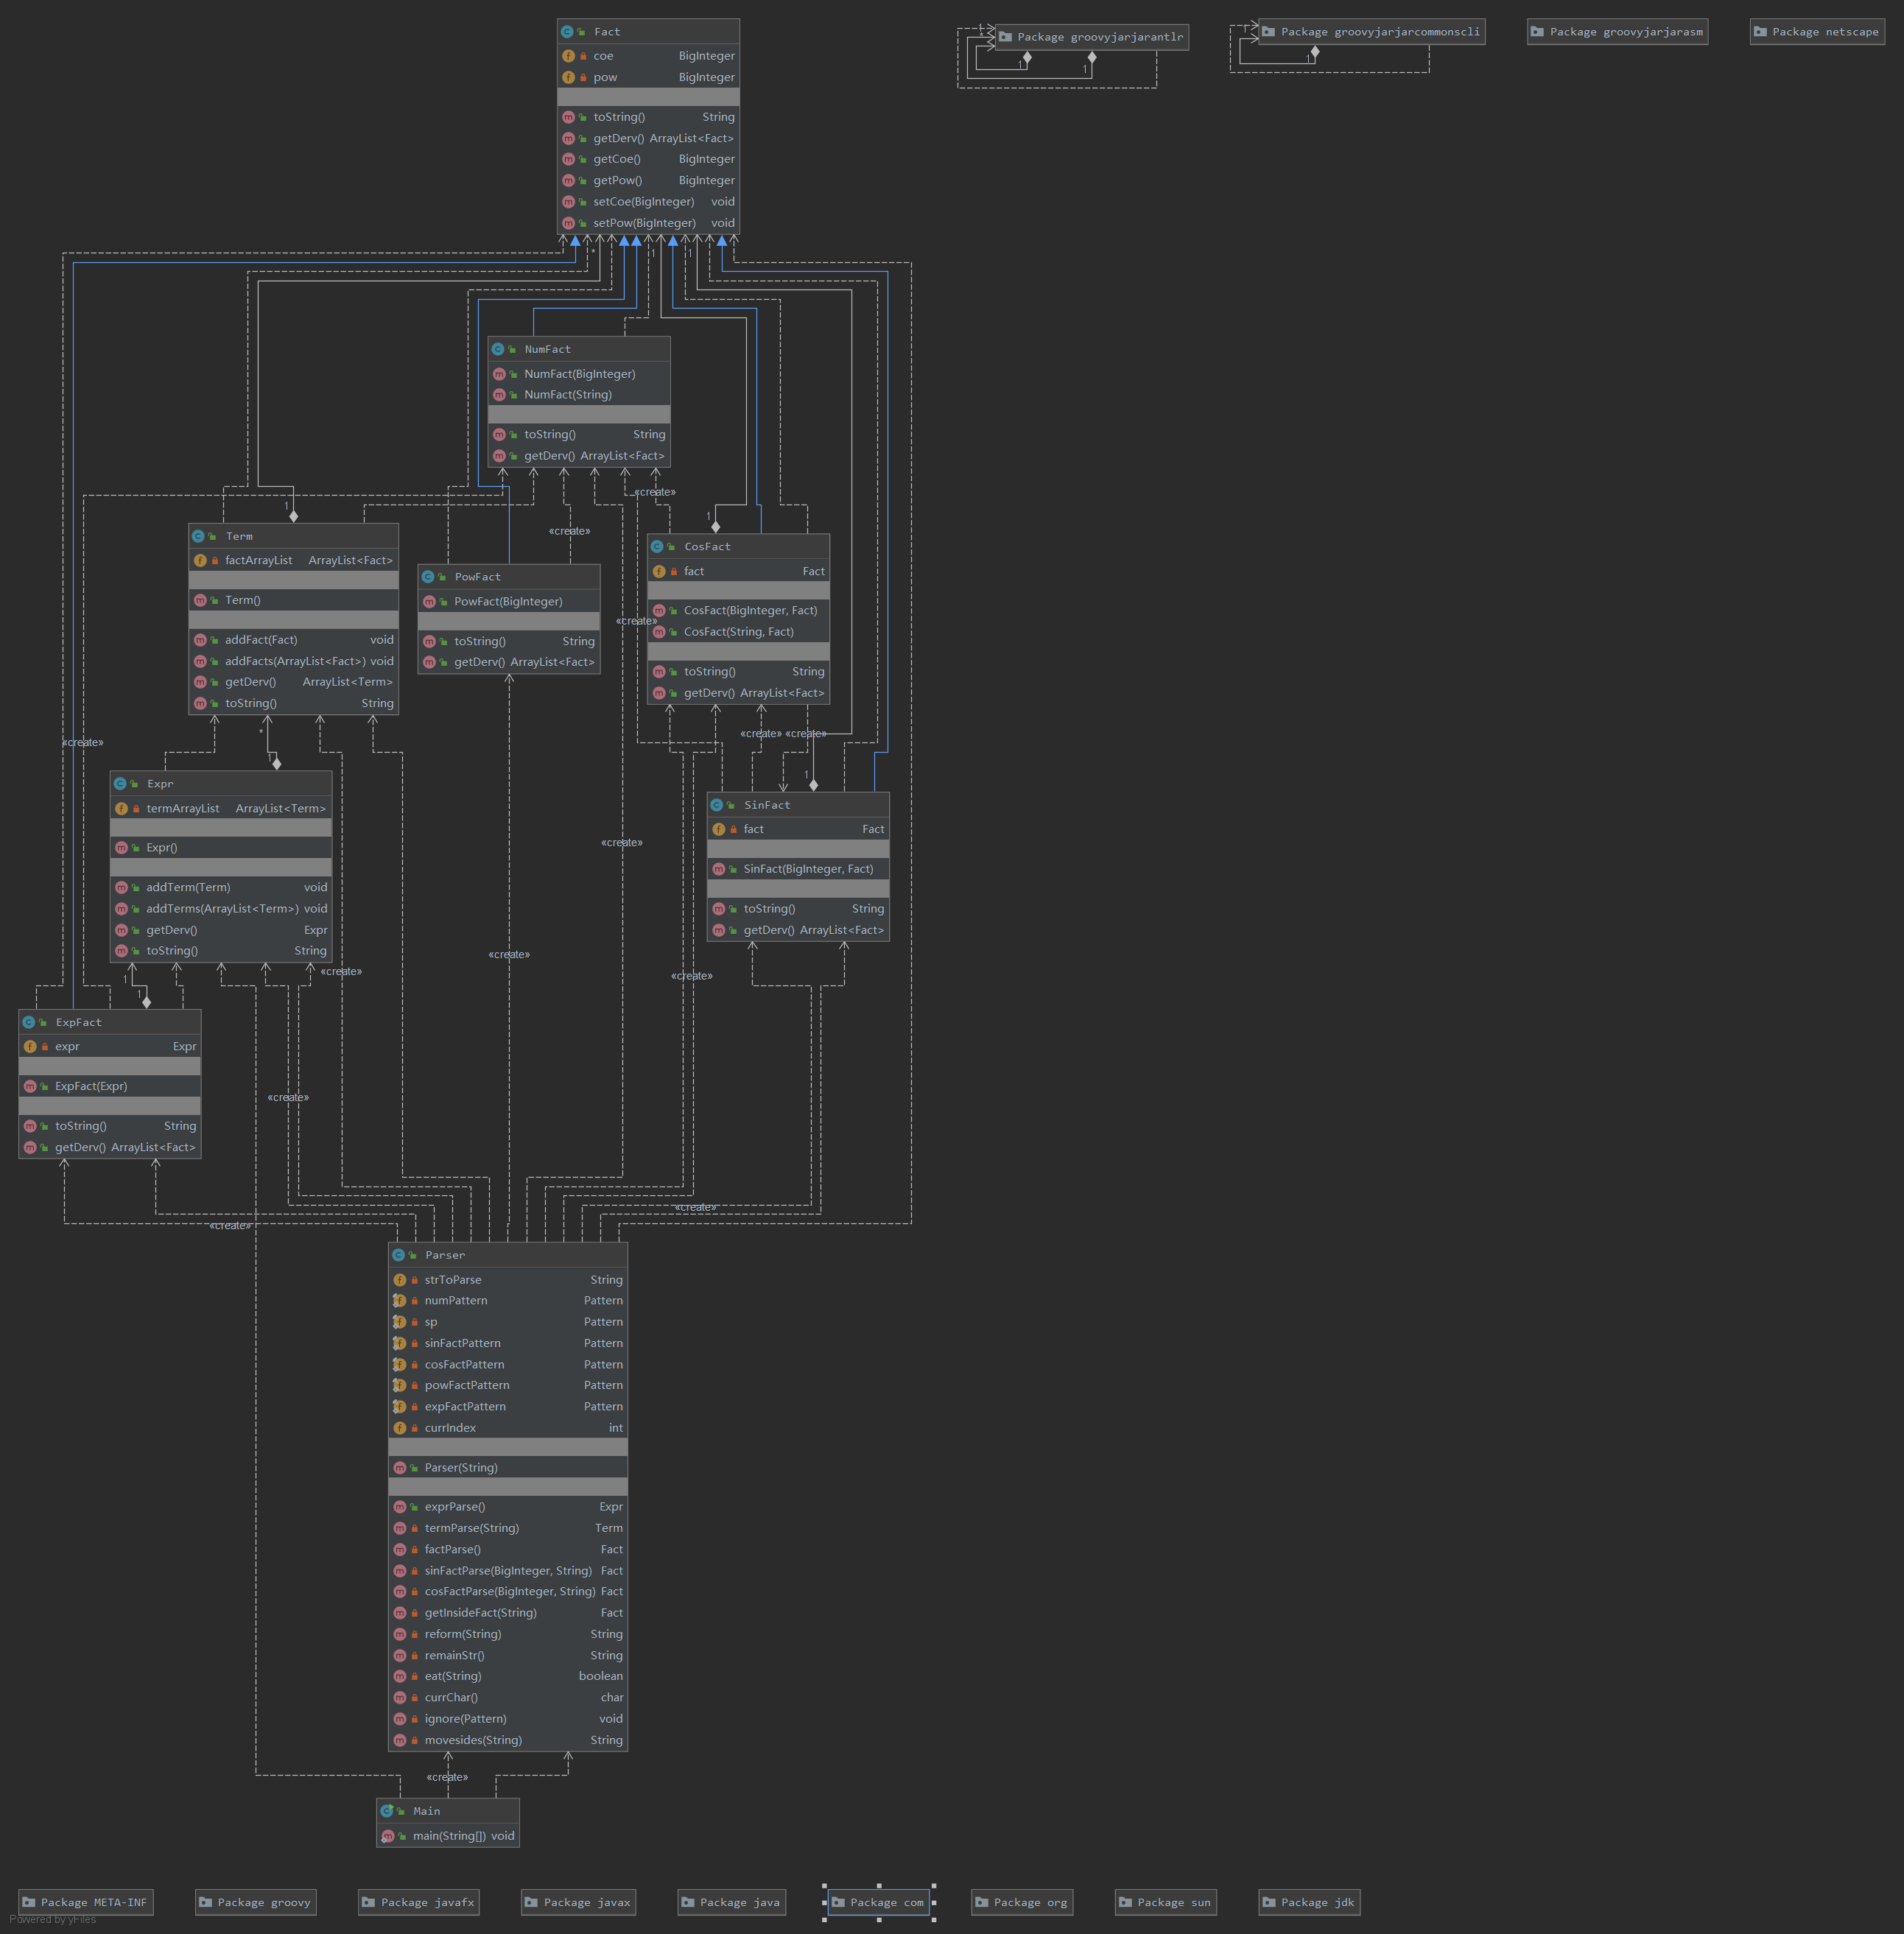1904x1934 pixels.
Task: Click the Main class runnable icon
Action: 387,1811
